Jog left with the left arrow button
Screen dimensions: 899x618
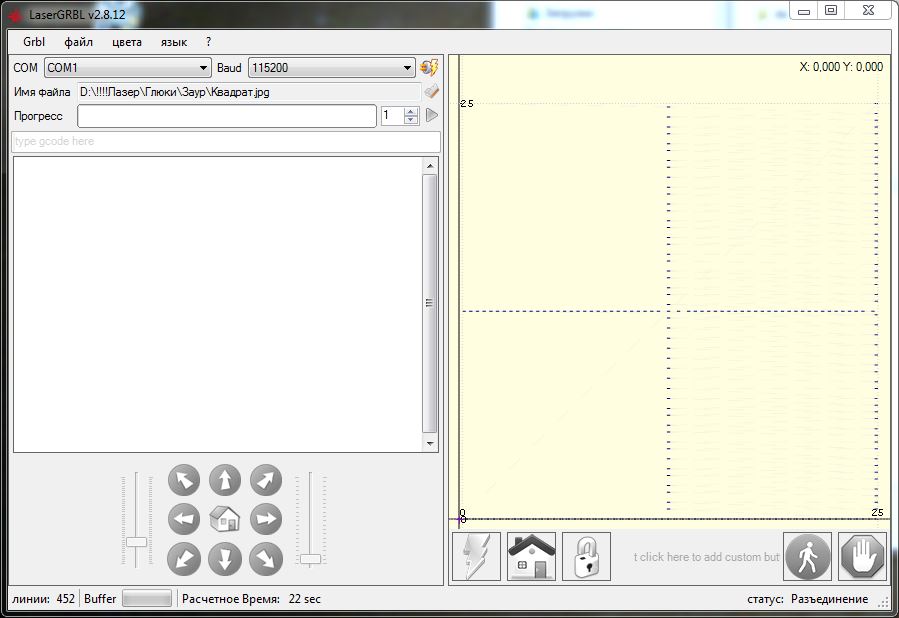[184, 519]
